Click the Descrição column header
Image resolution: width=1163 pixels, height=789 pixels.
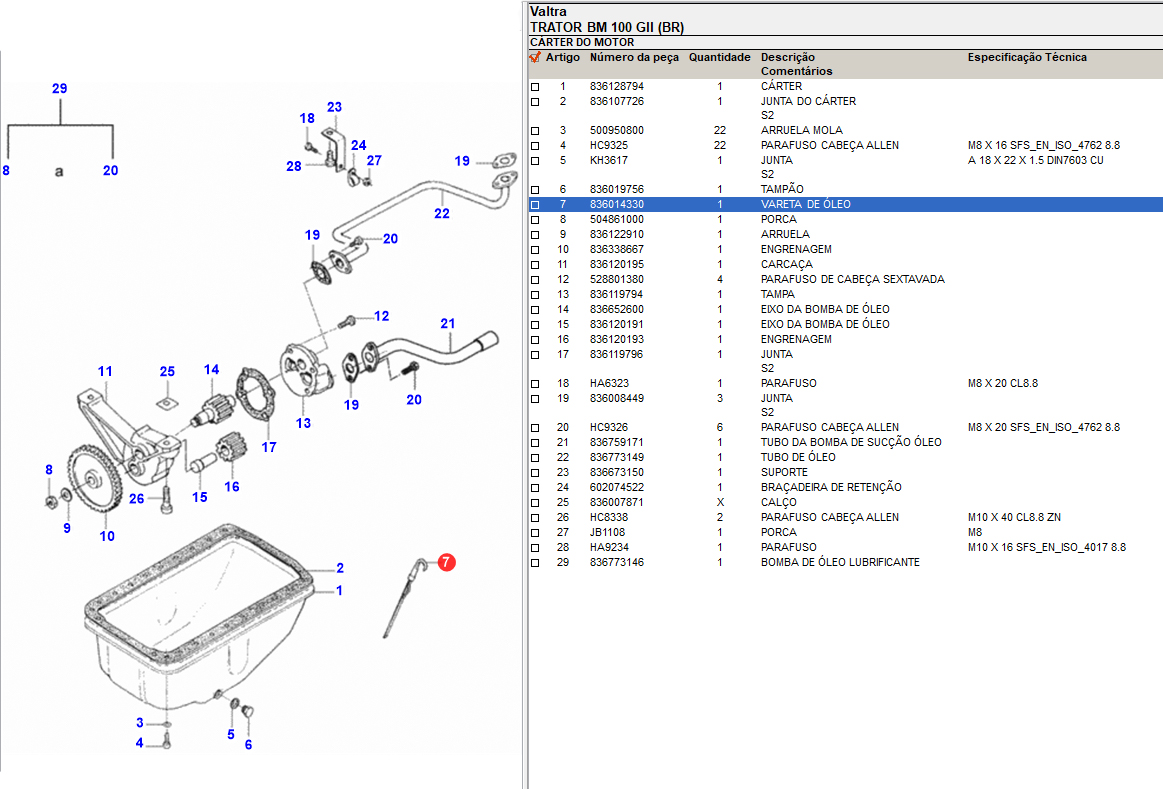point(788,57)
